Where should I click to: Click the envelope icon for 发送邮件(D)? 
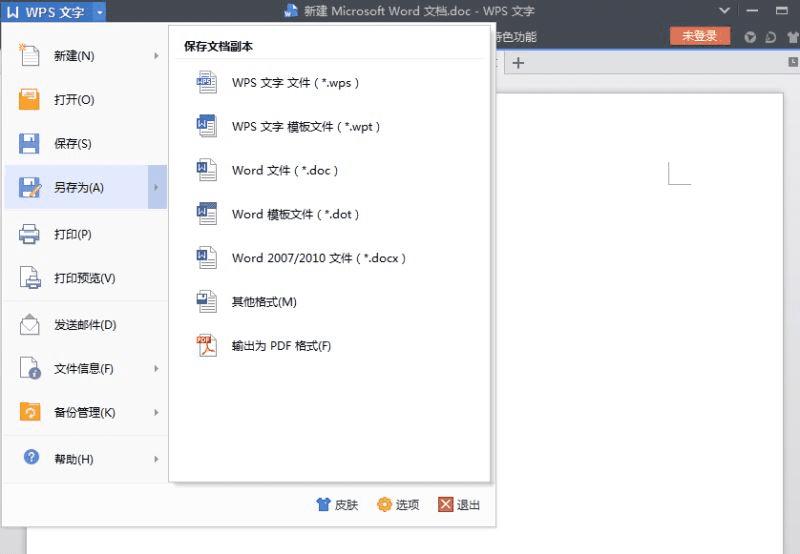(x=29, y=324)
